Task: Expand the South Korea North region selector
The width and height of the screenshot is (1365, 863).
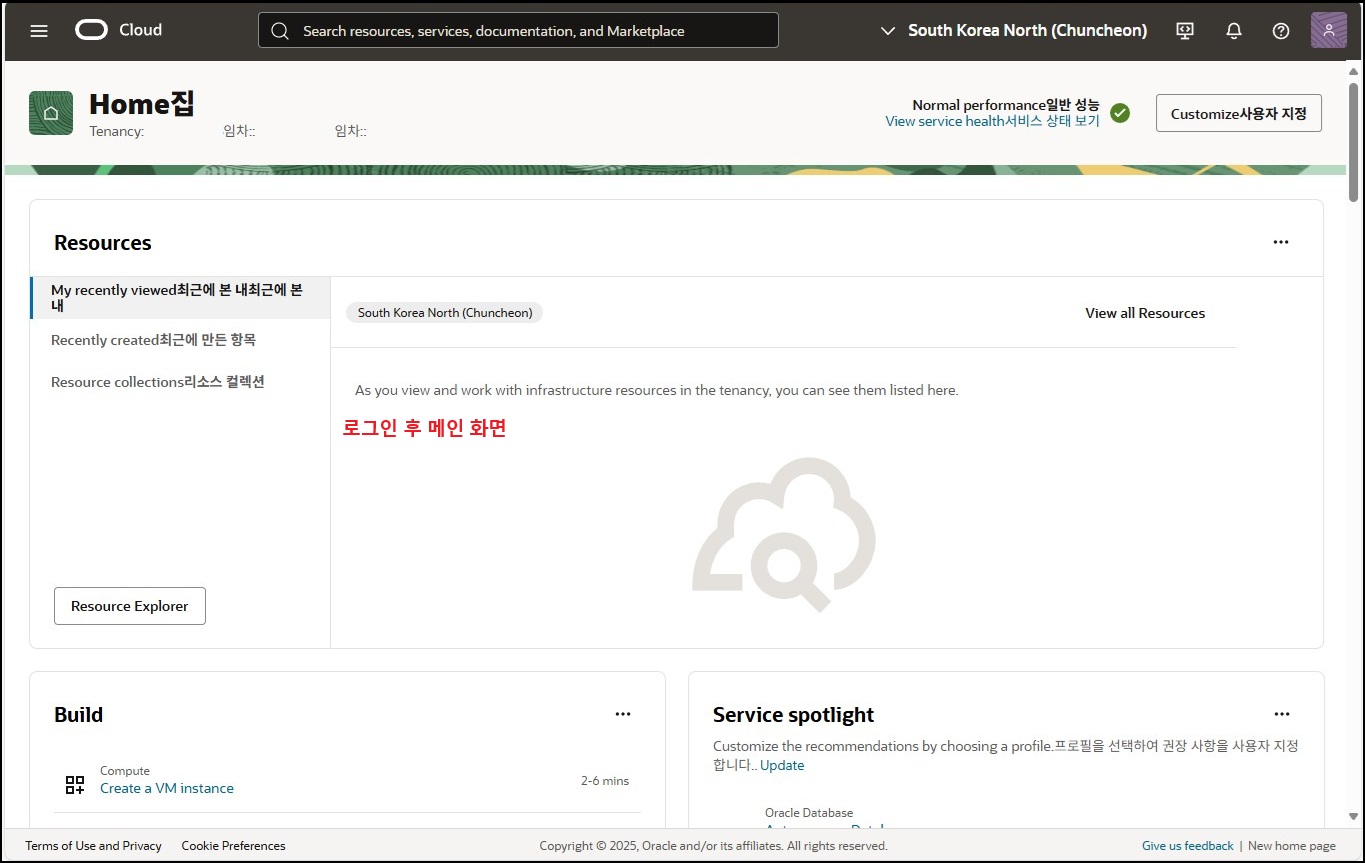Action: [1013, 30]
